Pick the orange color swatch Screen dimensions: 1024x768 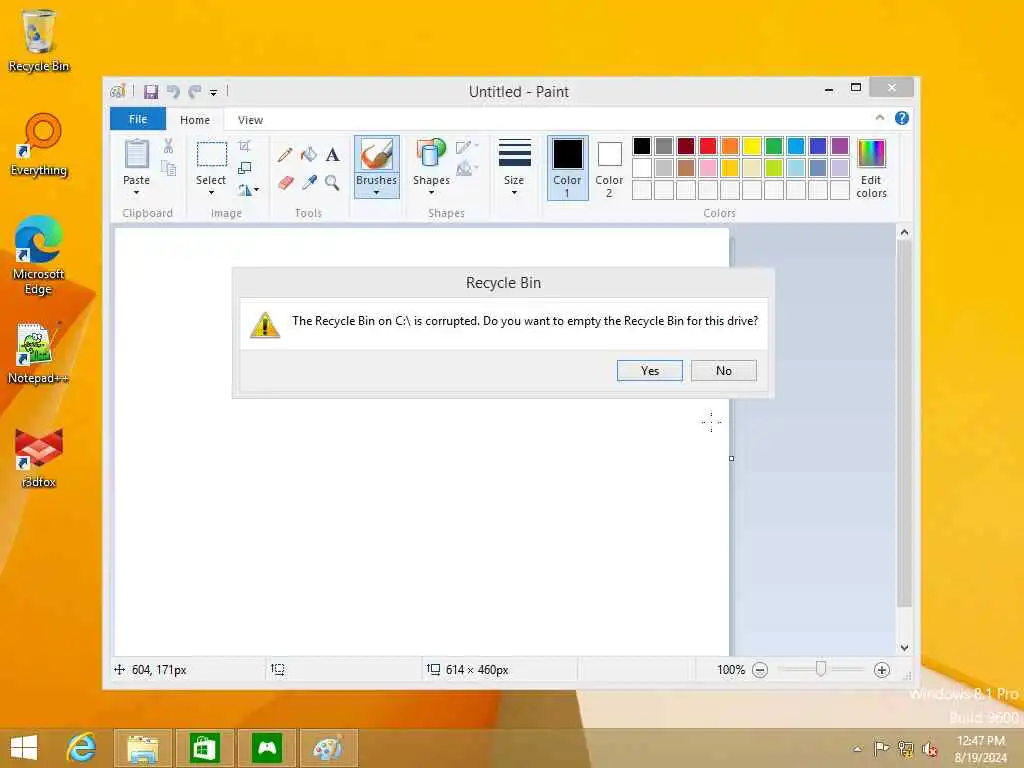coord(730,146)
